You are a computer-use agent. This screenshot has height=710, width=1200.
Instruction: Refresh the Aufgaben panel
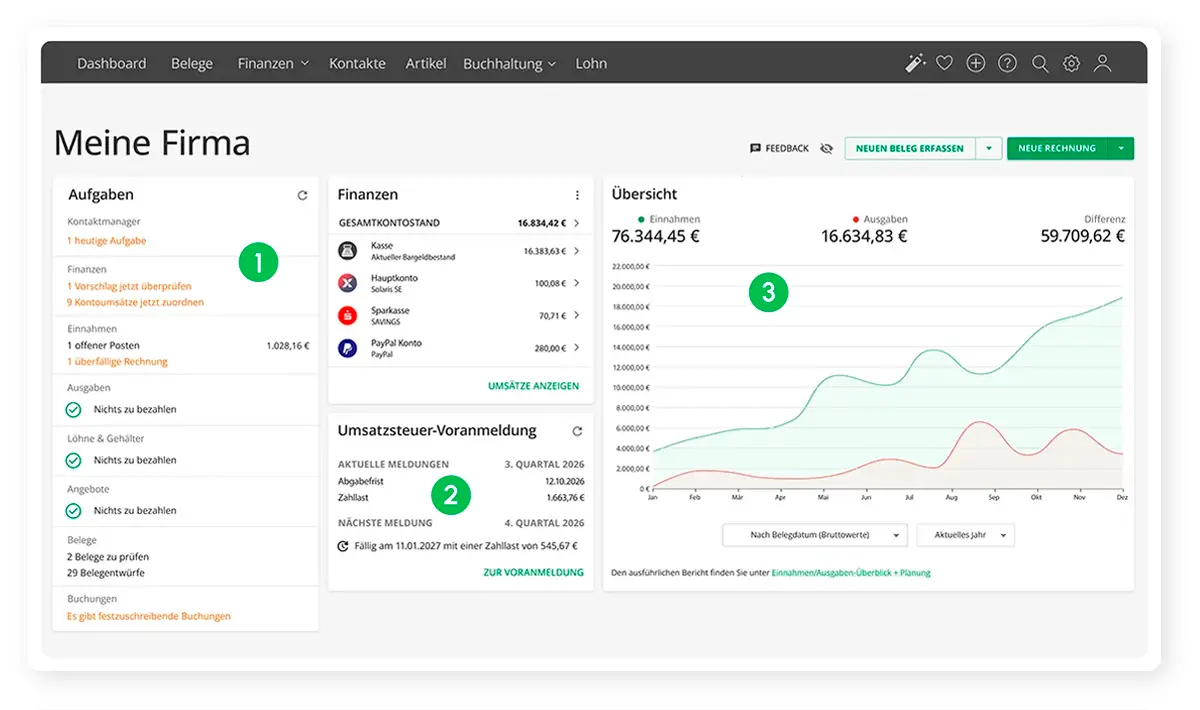pos(302,196)
